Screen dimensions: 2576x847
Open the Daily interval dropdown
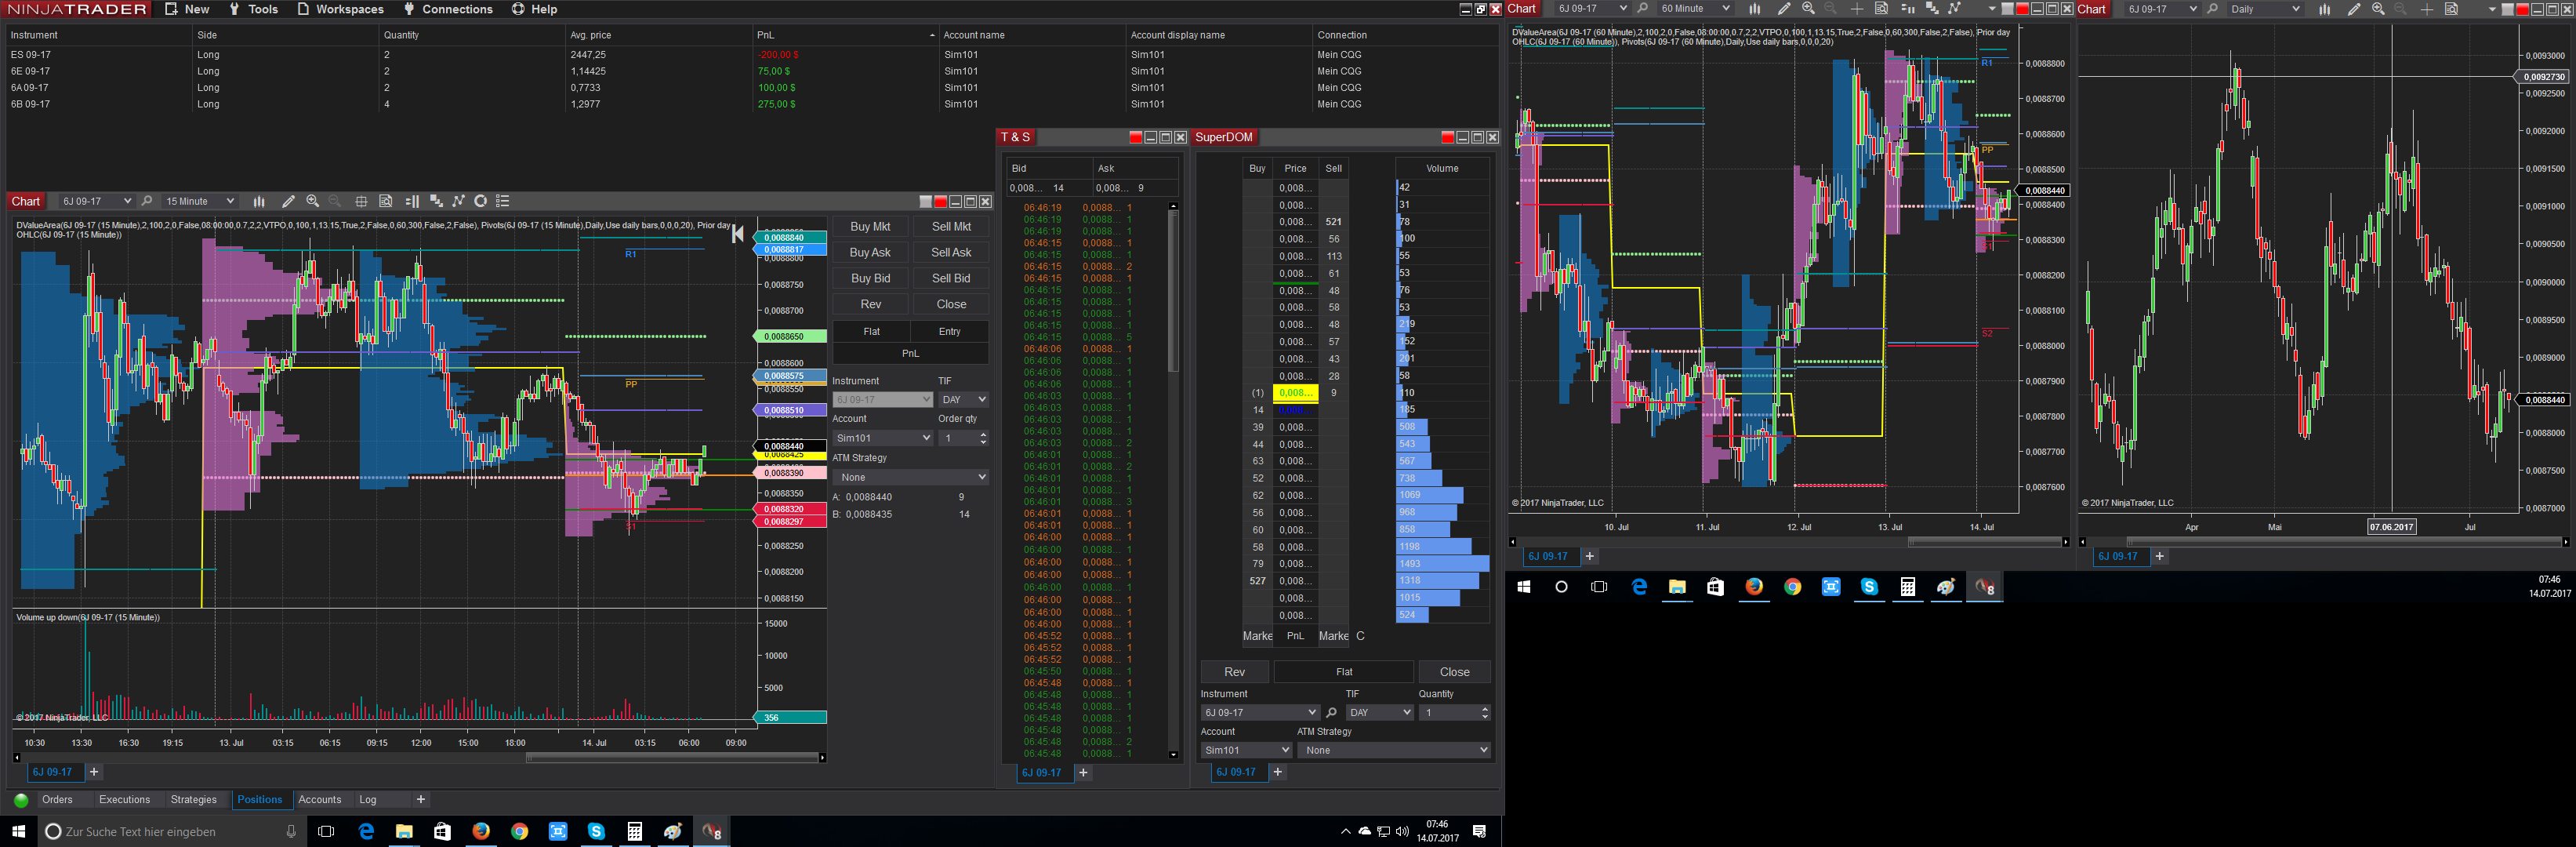click(x=2265, y=9)
